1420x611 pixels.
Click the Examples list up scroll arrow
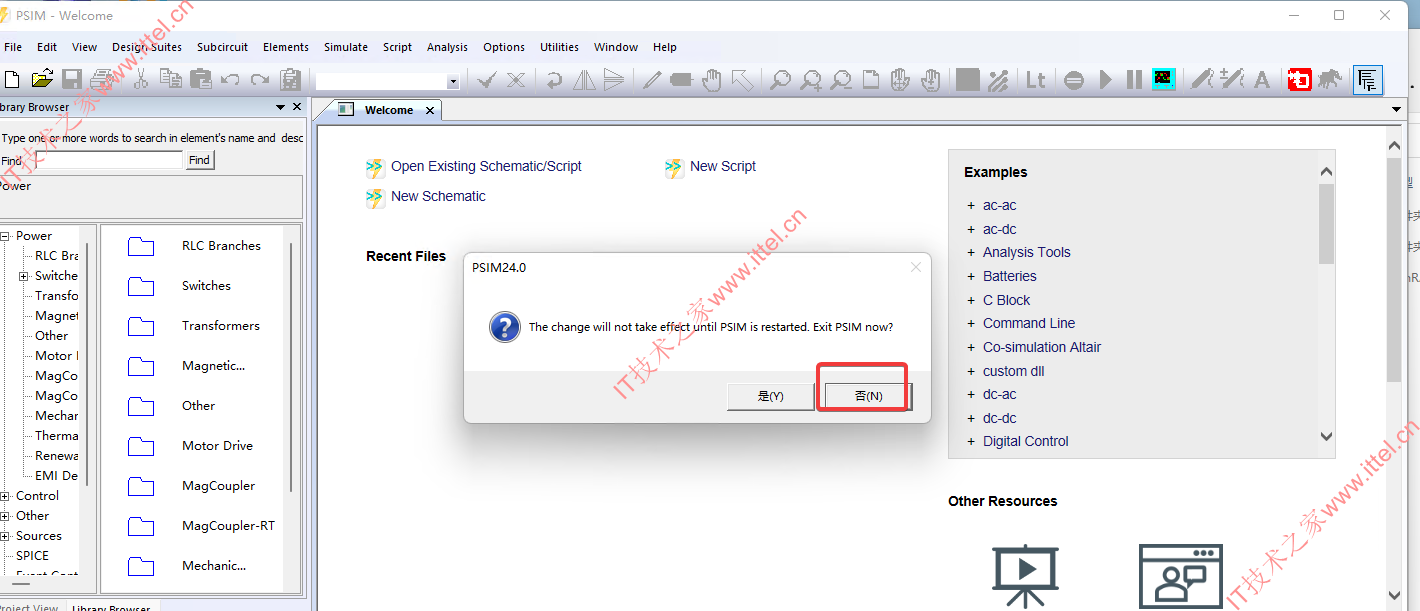1327,172
